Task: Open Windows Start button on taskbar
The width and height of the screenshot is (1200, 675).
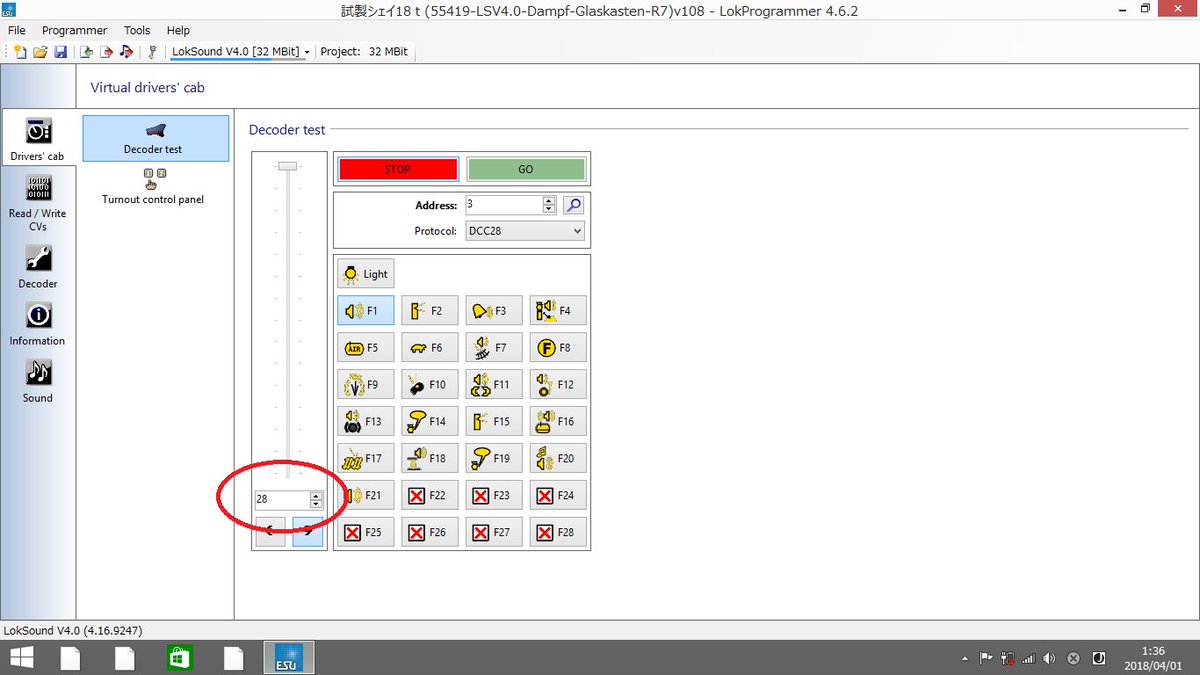Action: [21, 658]
